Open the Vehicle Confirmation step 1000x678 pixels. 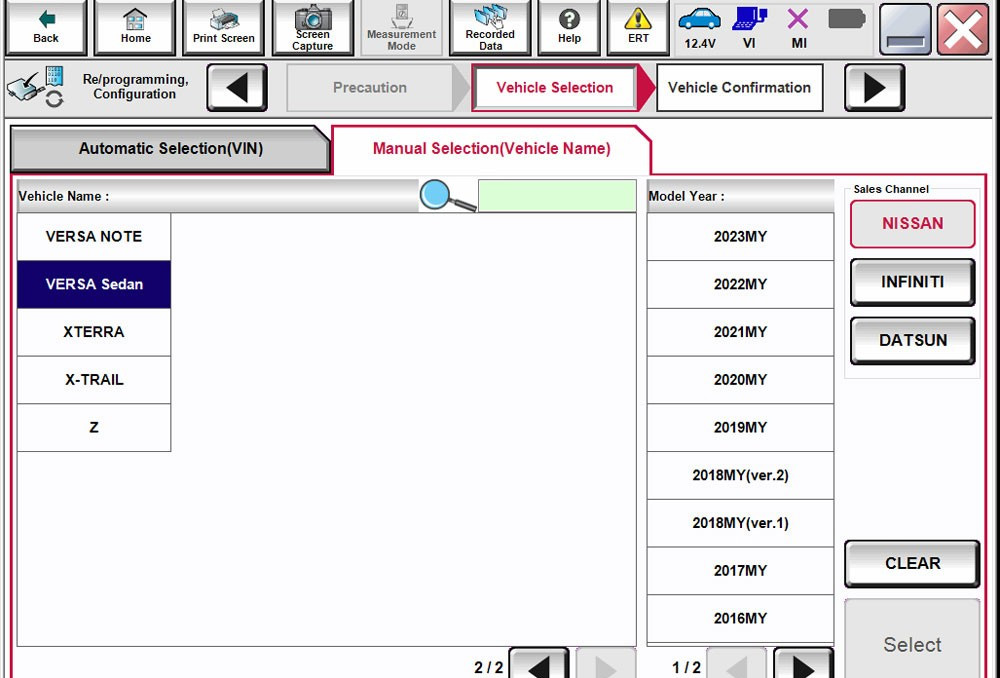739,88
